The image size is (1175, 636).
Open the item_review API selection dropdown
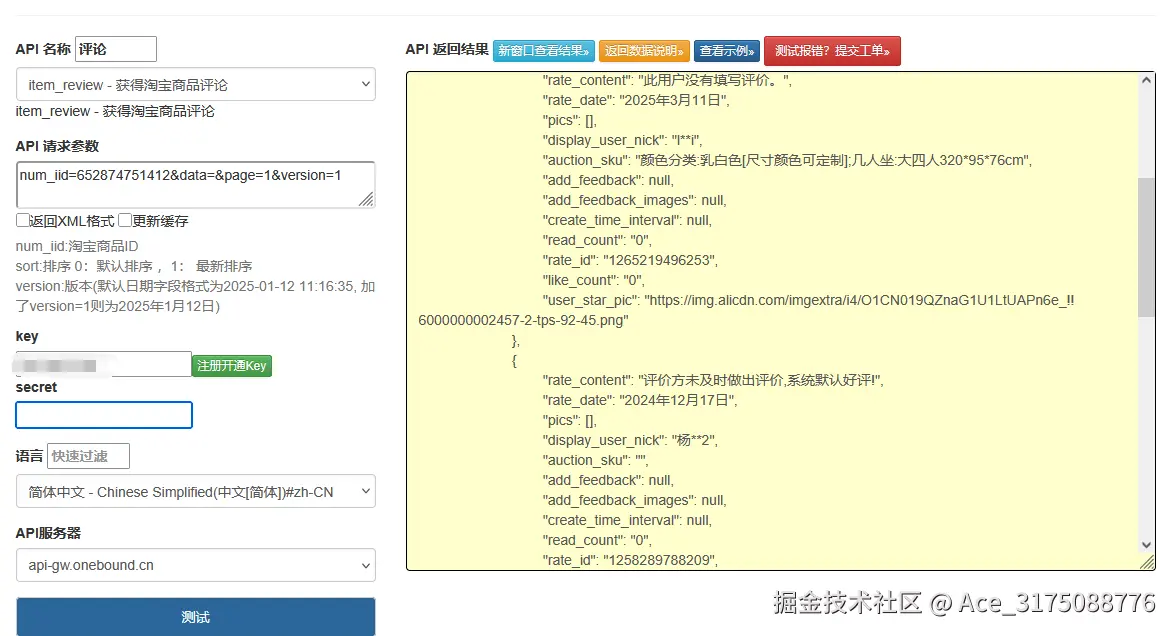coord(196,85)
